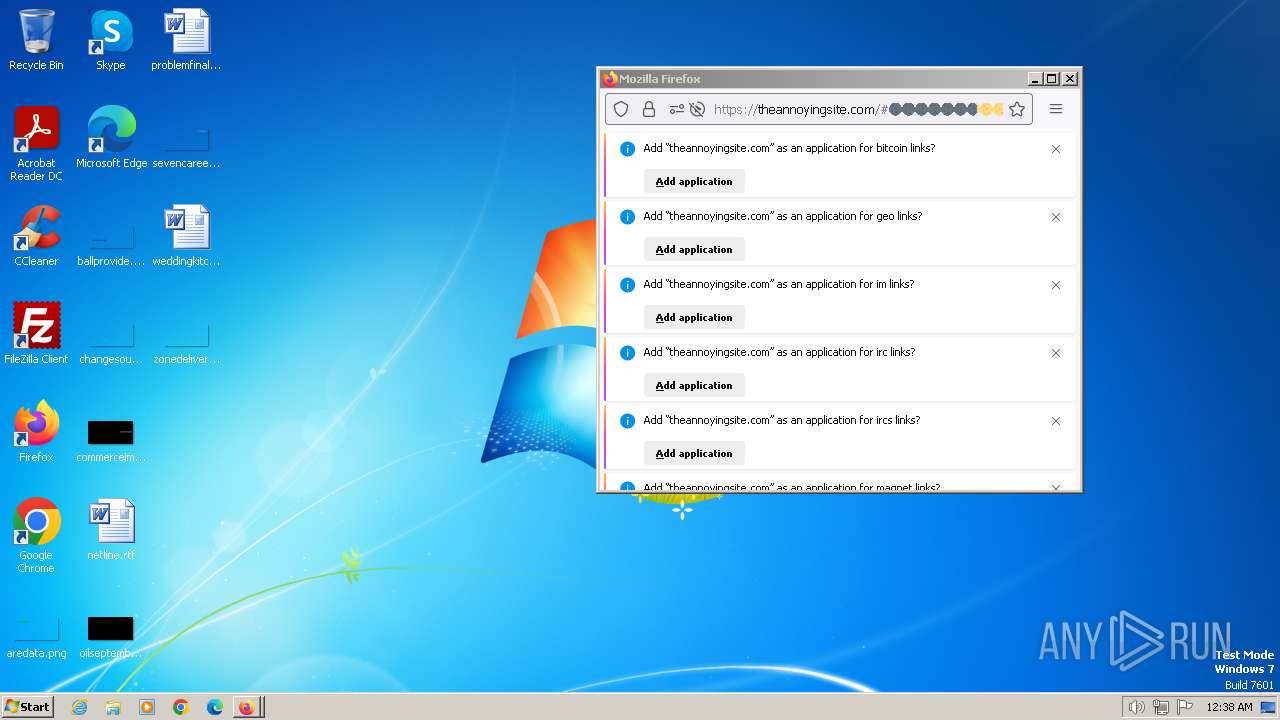Open File Explorer from taskbar

[113, 707]
